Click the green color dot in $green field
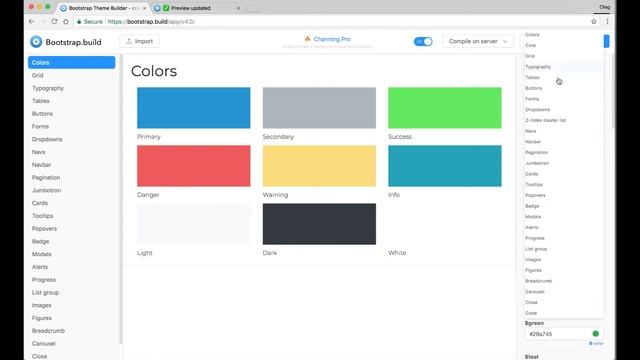640x360 pixels. point(596,333)
